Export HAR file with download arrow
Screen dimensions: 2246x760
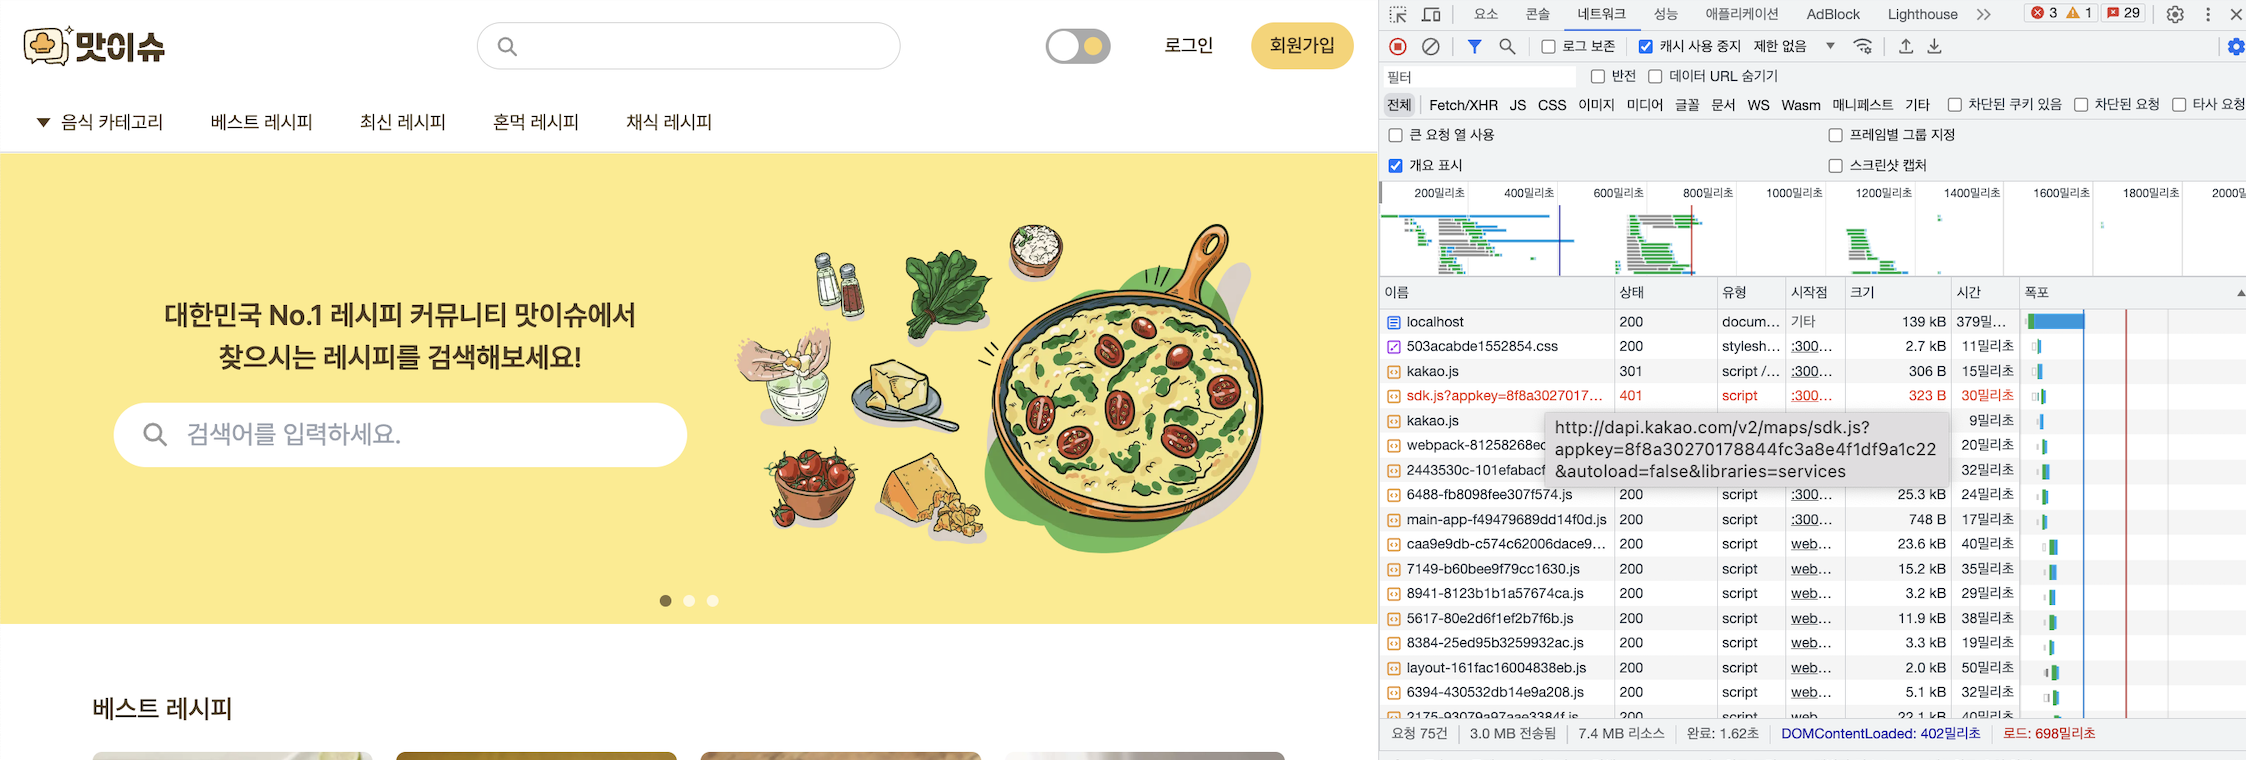tap(1935, 46)
